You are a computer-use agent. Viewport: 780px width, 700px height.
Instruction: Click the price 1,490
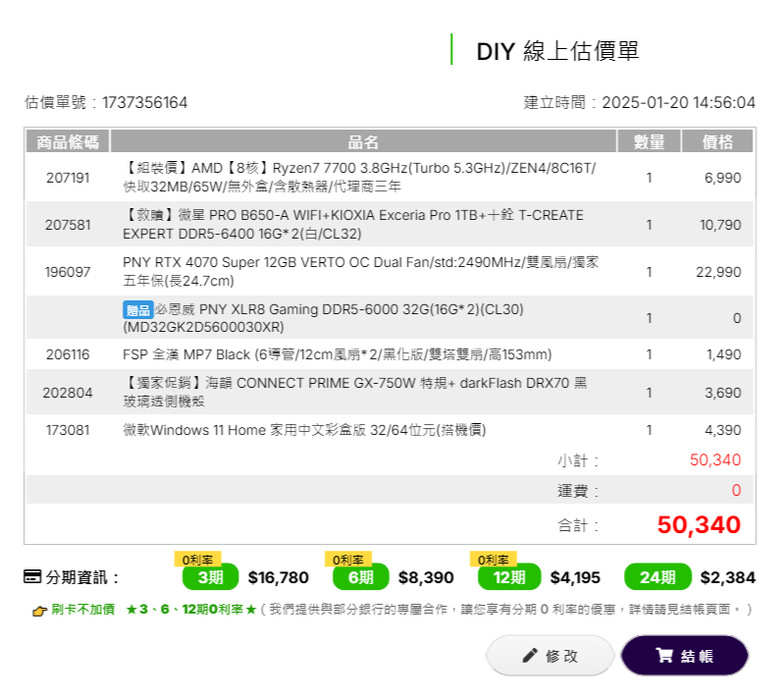(724, 354)
